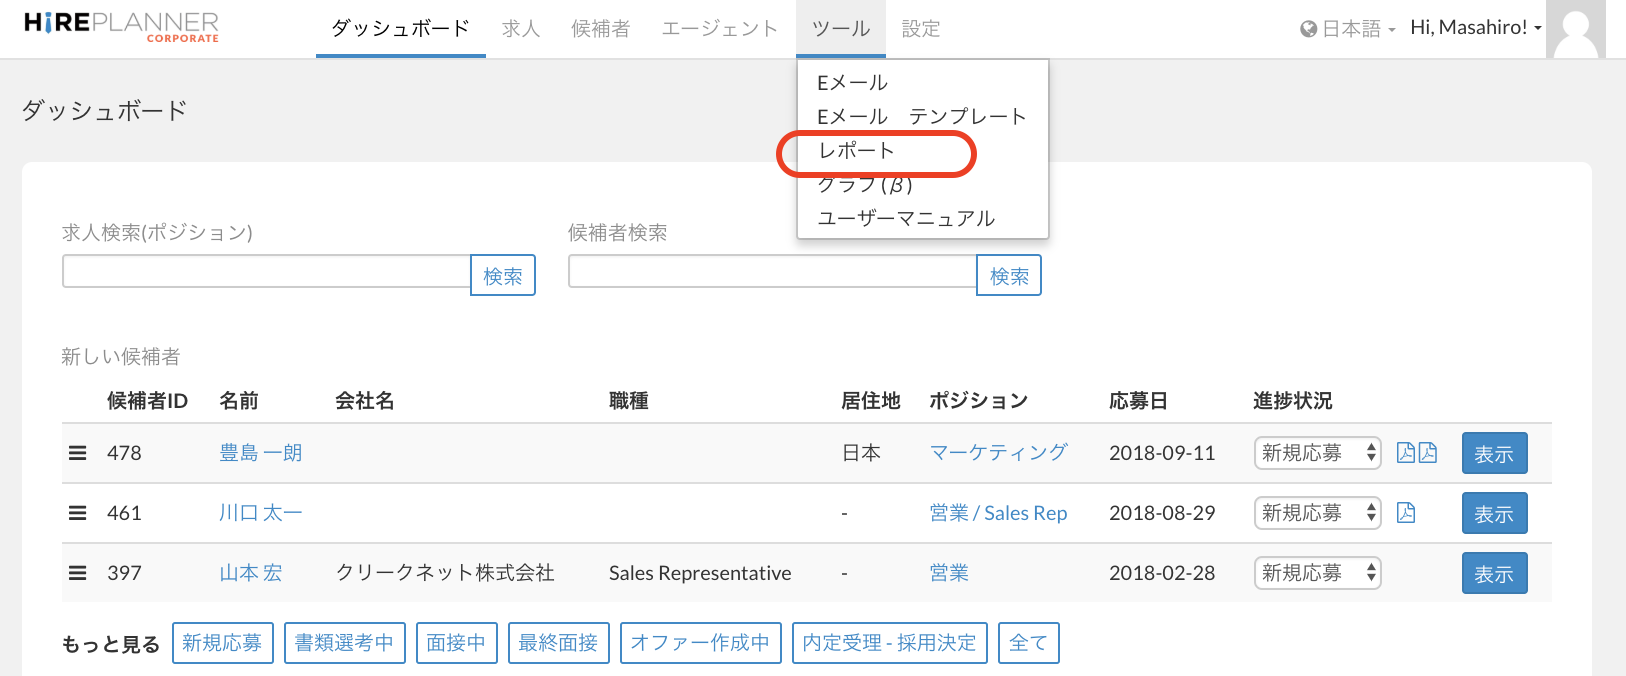
Task: Focus the 求人検索(ポジション) search field
Action: click(266, 272)
